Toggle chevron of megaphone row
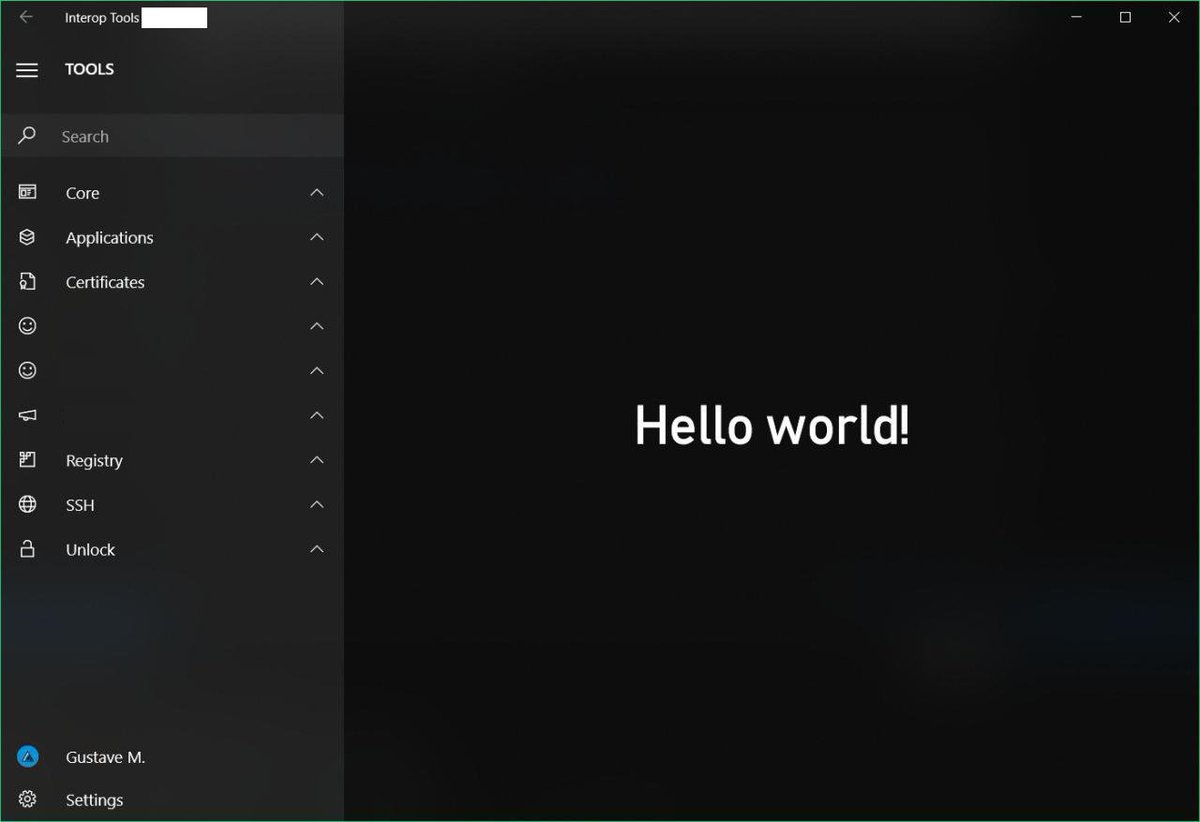The image size is (1200, 822). click(x=317, y=415)
